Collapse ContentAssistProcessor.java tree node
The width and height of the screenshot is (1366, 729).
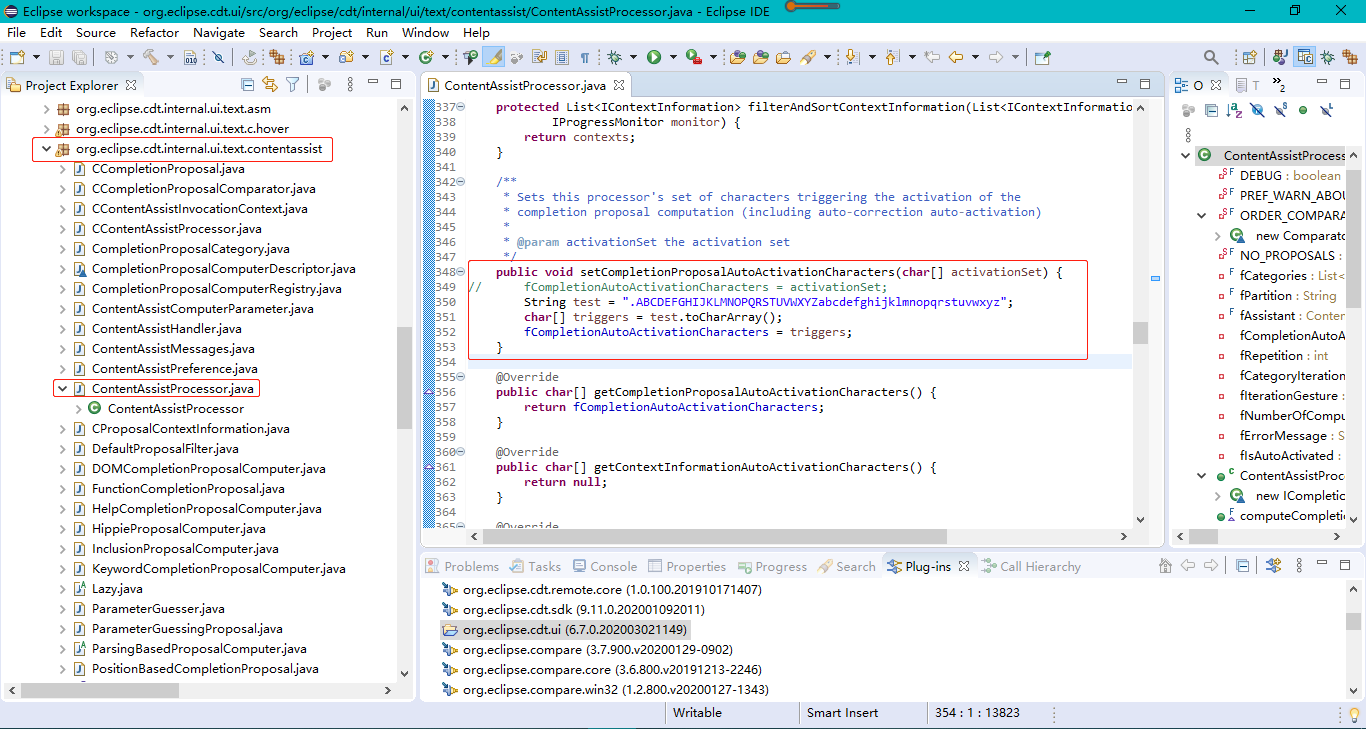[62, 389]
